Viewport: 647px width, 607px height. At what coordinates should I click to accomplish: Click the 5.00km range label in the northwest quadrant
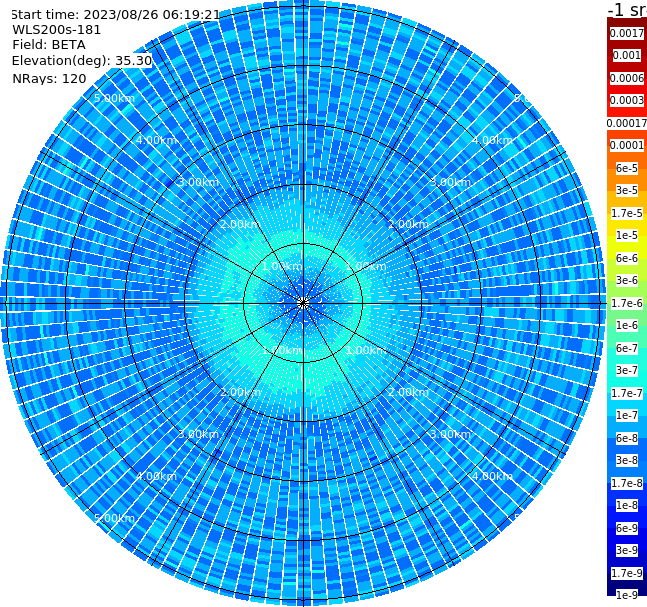(x=114, y=98)
